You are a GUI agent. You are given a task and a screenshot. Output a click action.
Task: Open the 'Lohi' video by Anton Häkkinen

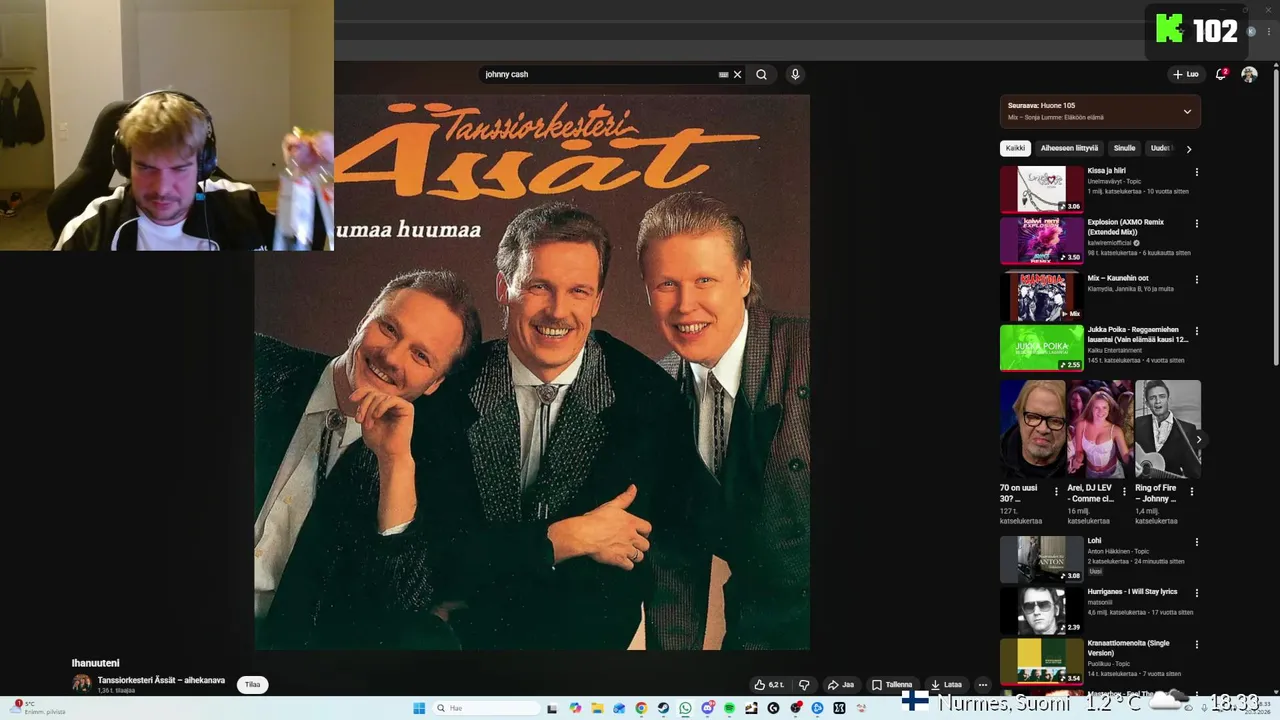(1042, 559)
